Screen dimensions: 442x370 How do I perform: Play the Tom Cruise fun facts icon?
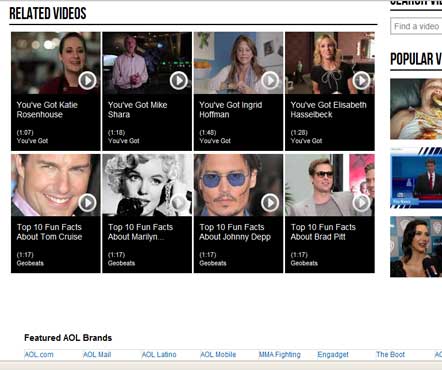tap(87, 203)
